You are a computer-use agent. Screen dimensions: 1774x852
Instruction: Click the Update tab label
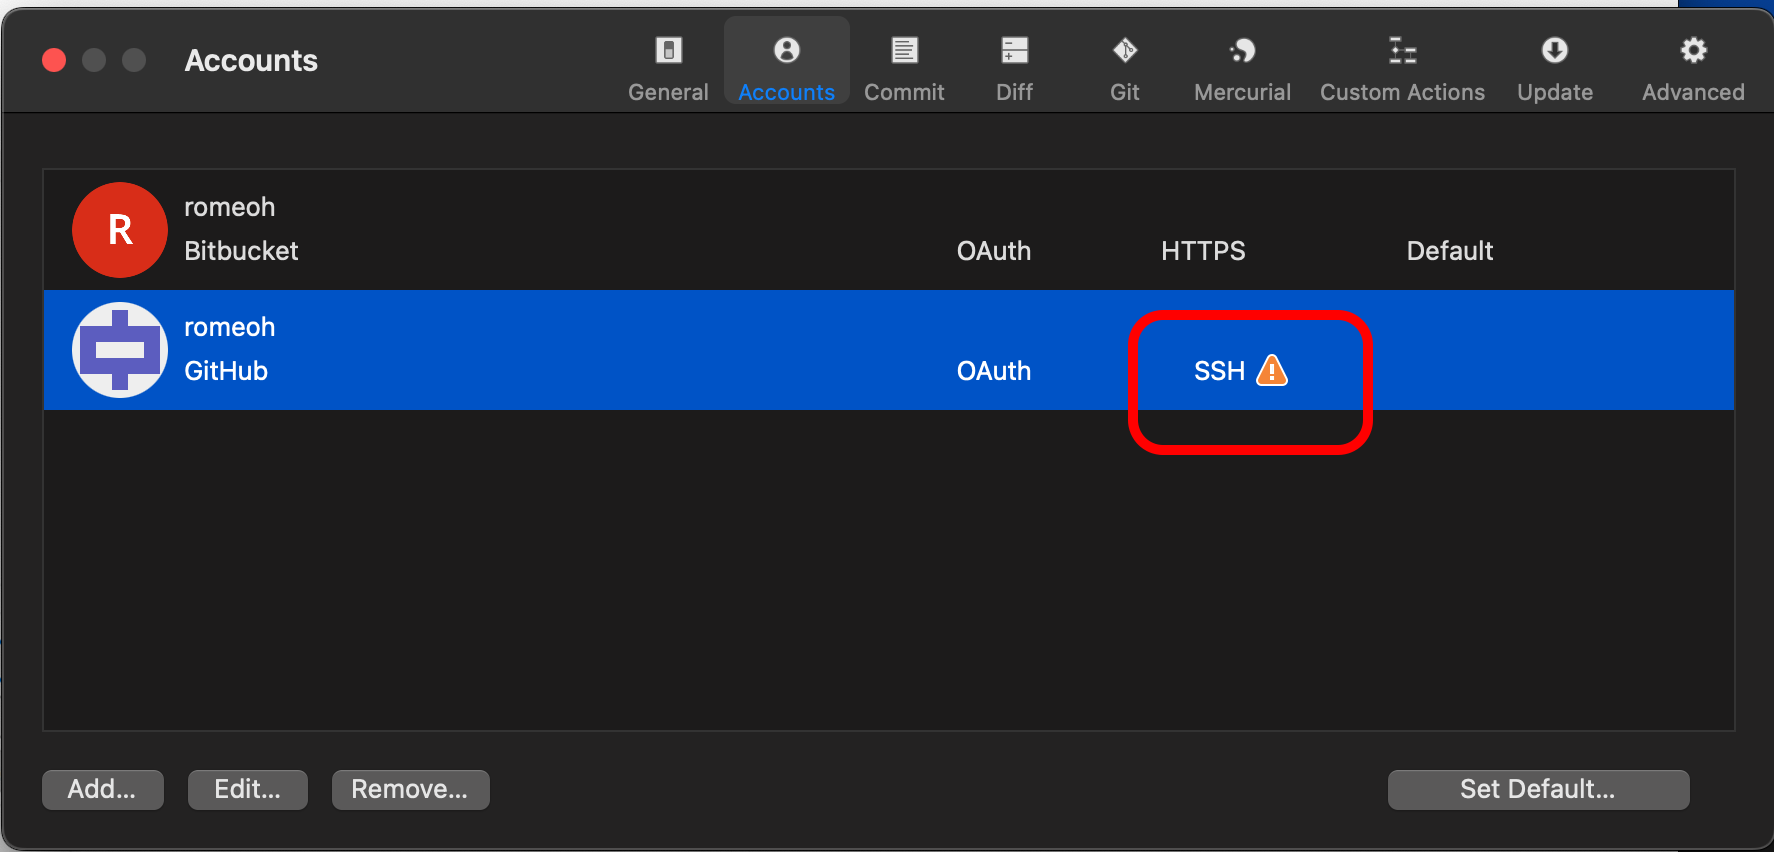tap(1555, 92)
